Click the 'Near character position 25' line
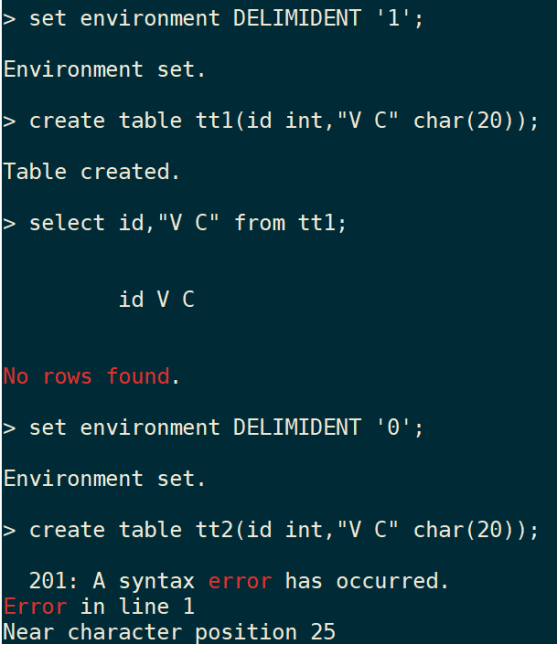 (x=169, y=632)
